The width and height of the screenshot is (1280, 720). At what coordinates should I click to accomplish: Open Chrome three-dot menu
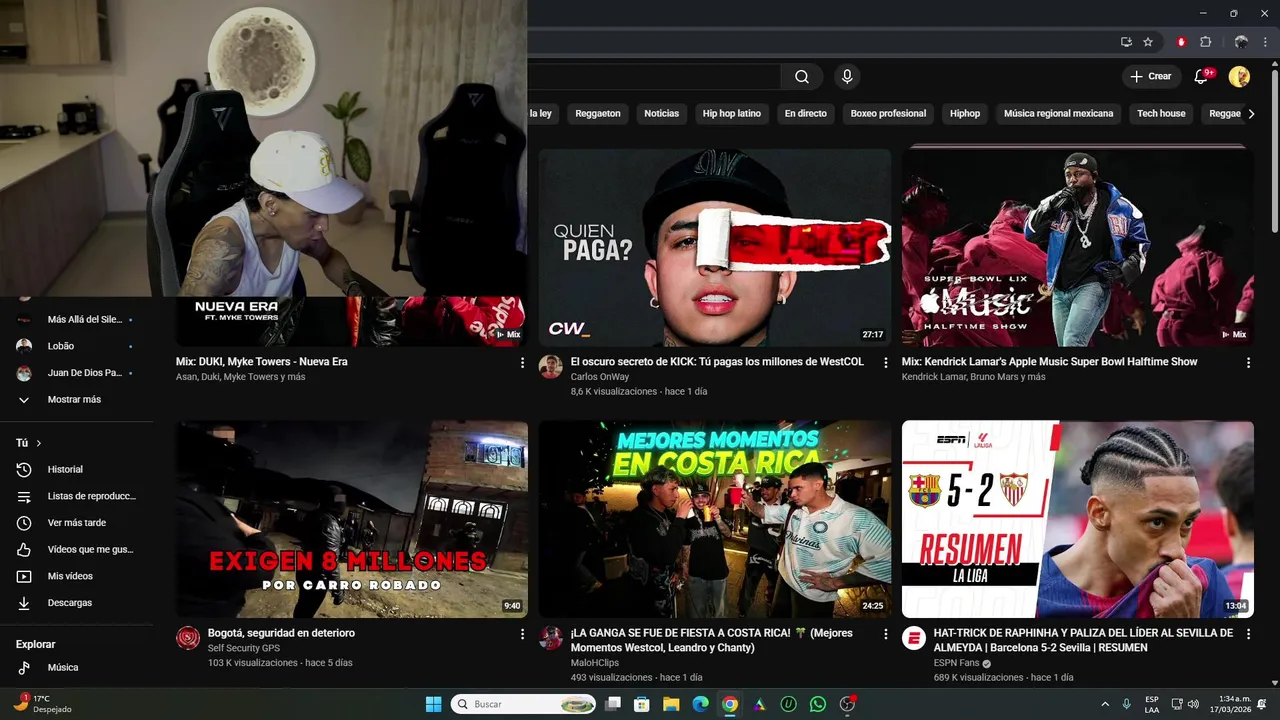point(1265,42)
